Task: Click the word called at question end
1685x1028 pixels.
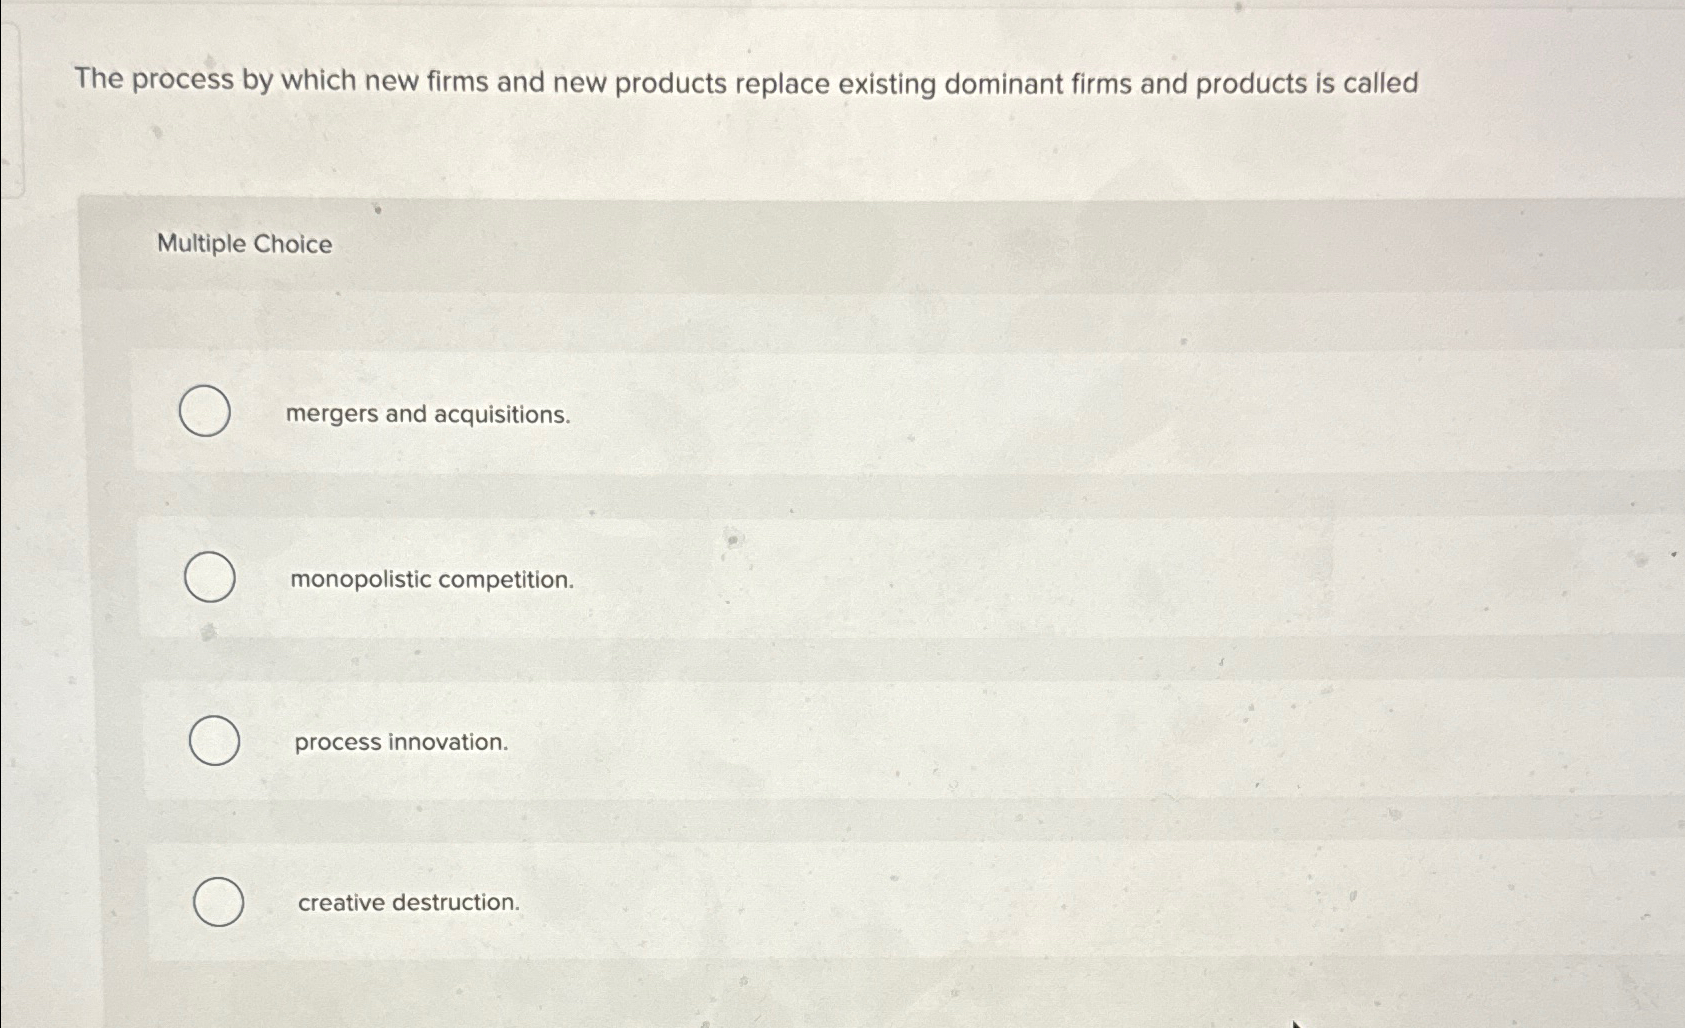Action: [1381, 84]
